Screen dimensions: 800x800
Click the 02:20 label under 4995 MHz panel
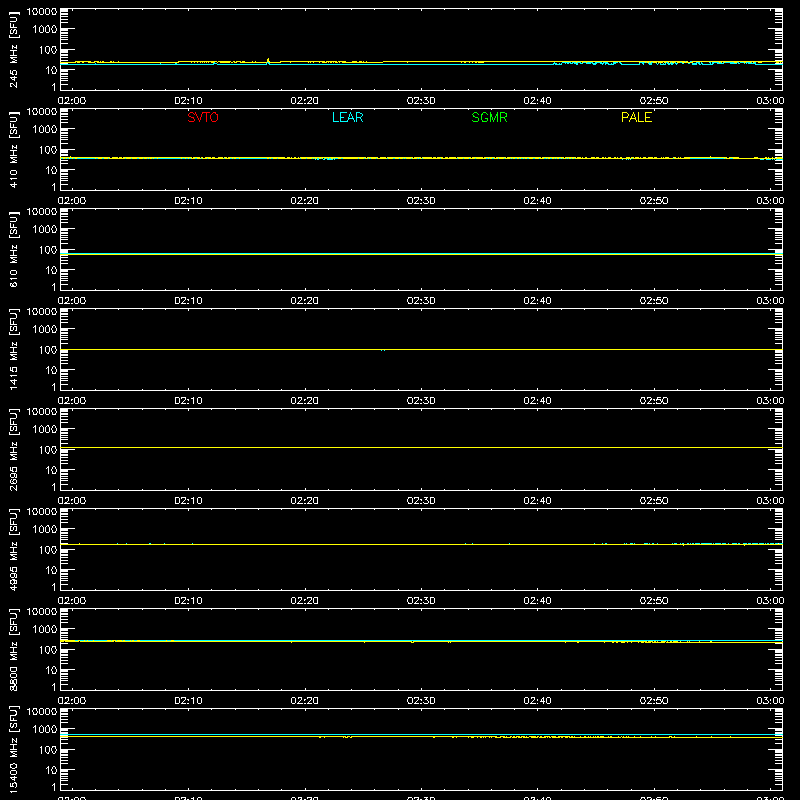[x=305, y=601]
